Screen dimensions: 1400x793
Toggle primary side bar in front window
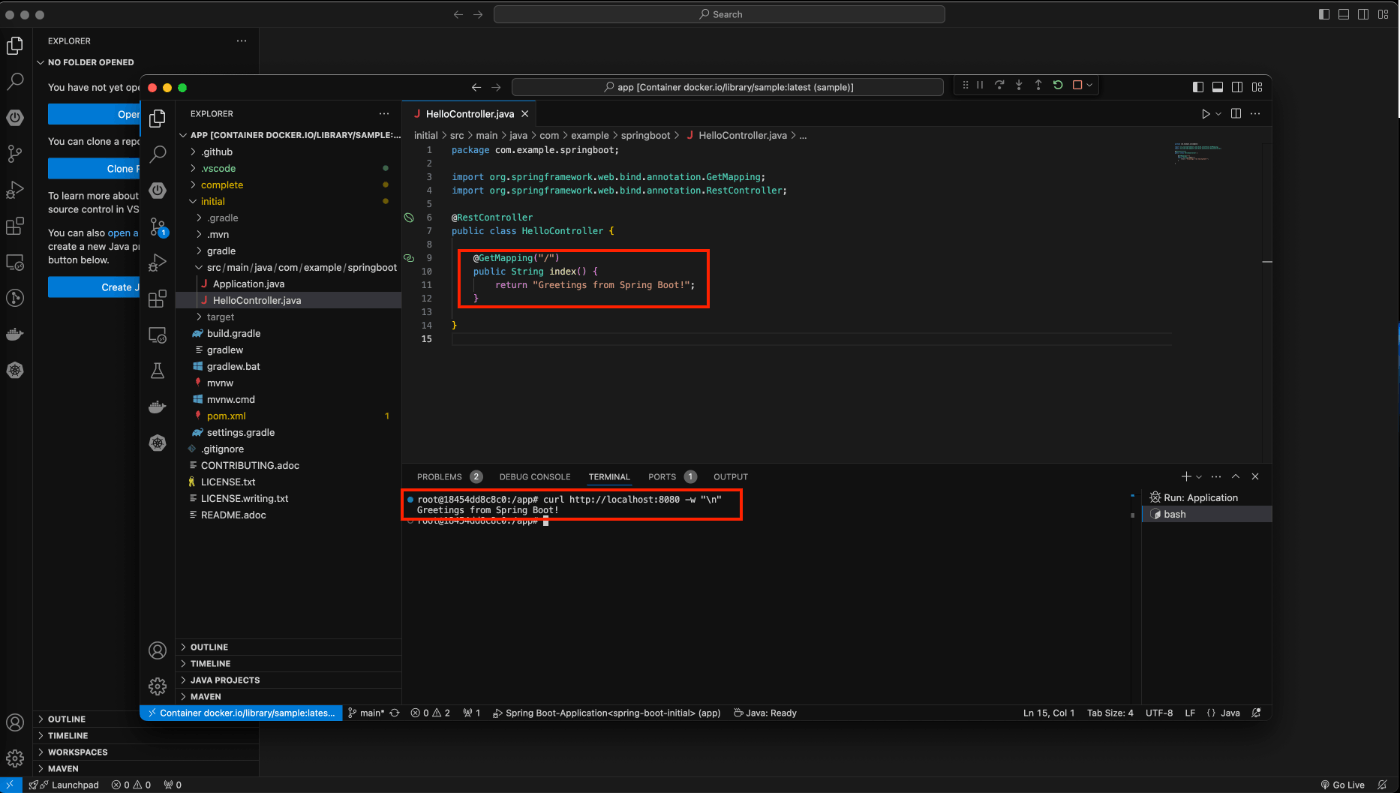point(1198,87)
